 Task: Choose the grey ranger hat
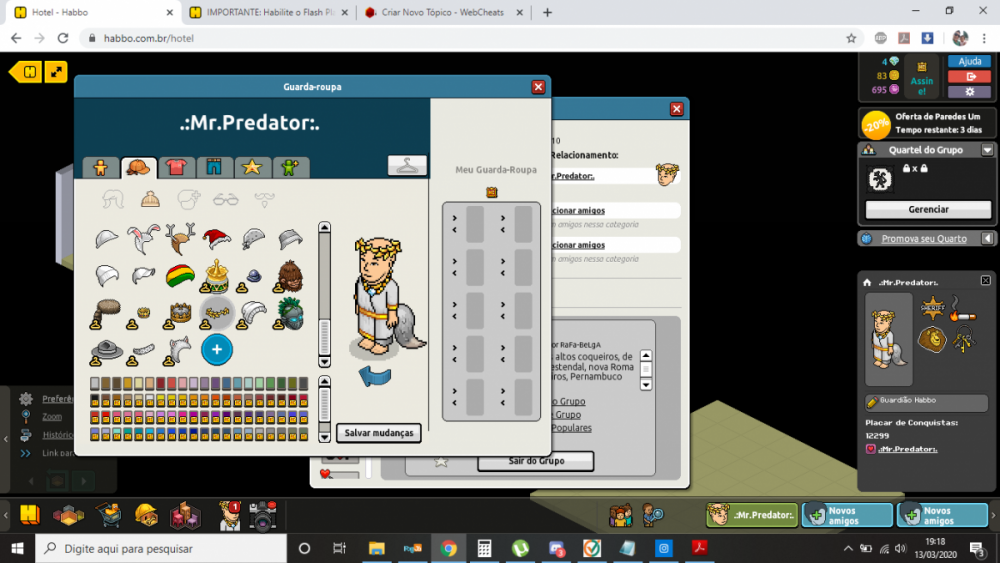[106, 350]
